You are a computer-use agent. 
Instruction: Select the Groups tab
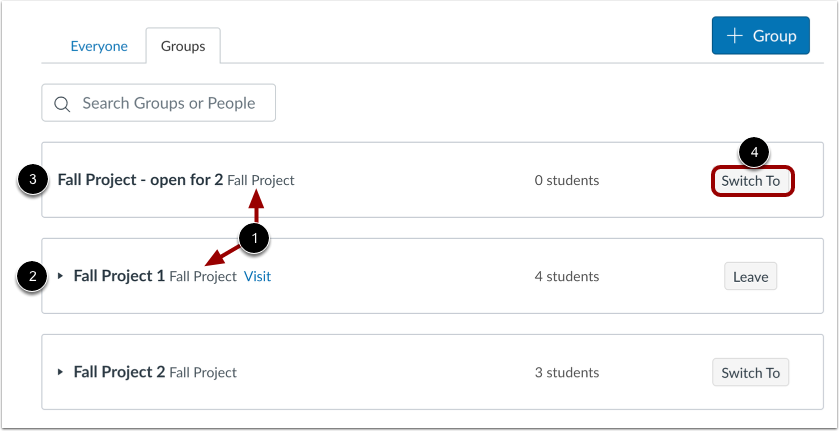point(183,46)
